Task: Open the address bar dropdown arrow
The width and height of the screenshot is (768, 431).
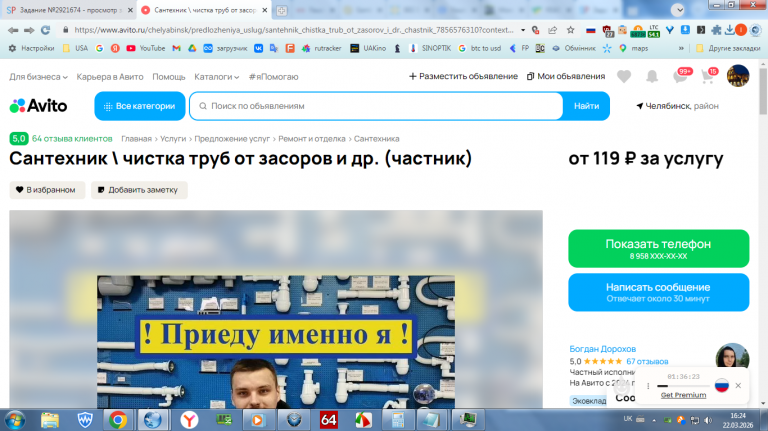Action: [x=523, y=30]
